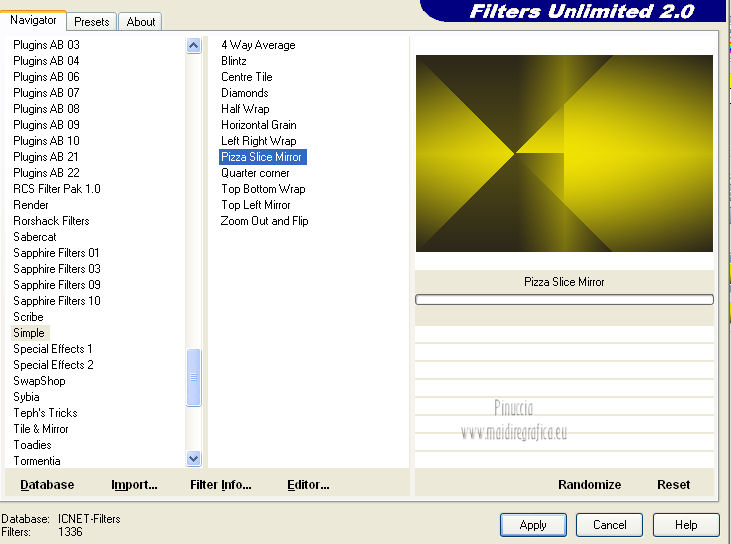Click the category list scrollbar thumb
The height and width of the screenshot is (544, 731).
pos(193,377)
